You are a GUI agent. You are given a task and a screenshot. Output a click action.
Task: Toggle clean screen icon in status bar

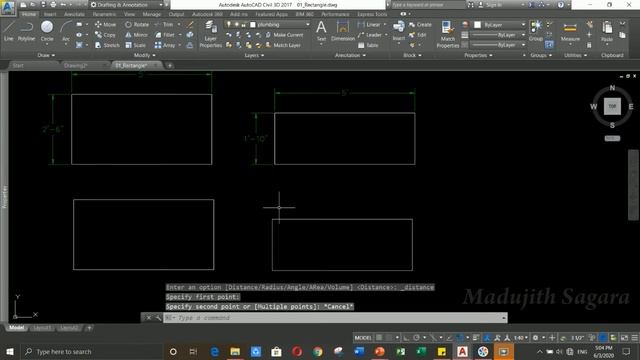click(x=624, y=338)
